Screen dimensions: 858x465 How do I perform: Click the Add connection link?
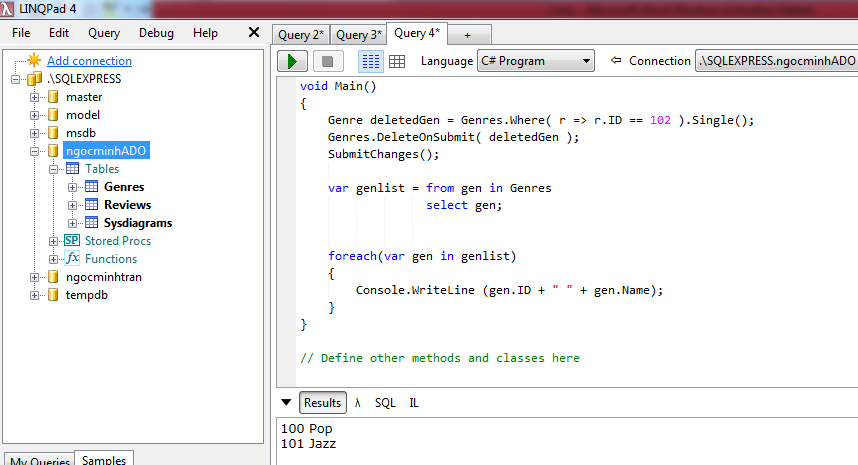coord(89,61)
